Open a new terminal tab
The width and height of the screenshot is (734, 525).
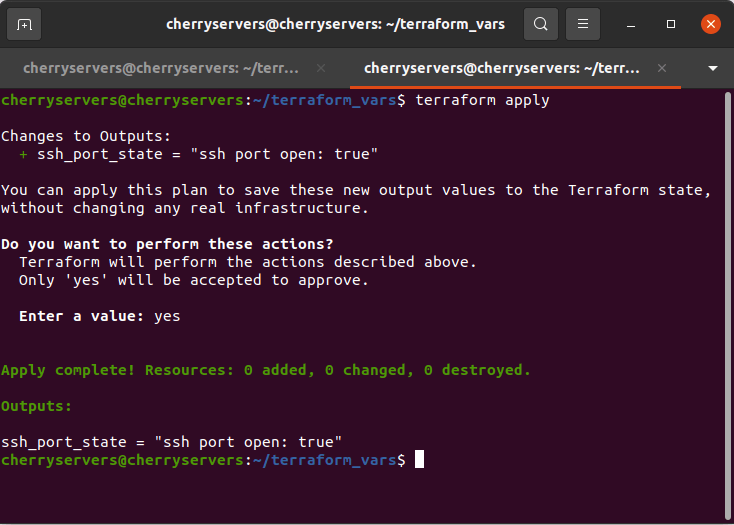25,24
